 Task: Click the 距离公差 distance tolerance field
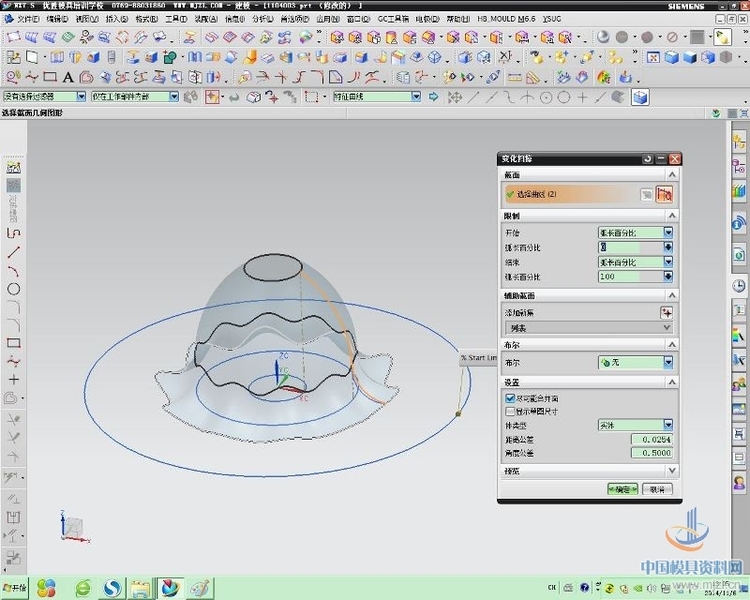click(x=651, y=439)
